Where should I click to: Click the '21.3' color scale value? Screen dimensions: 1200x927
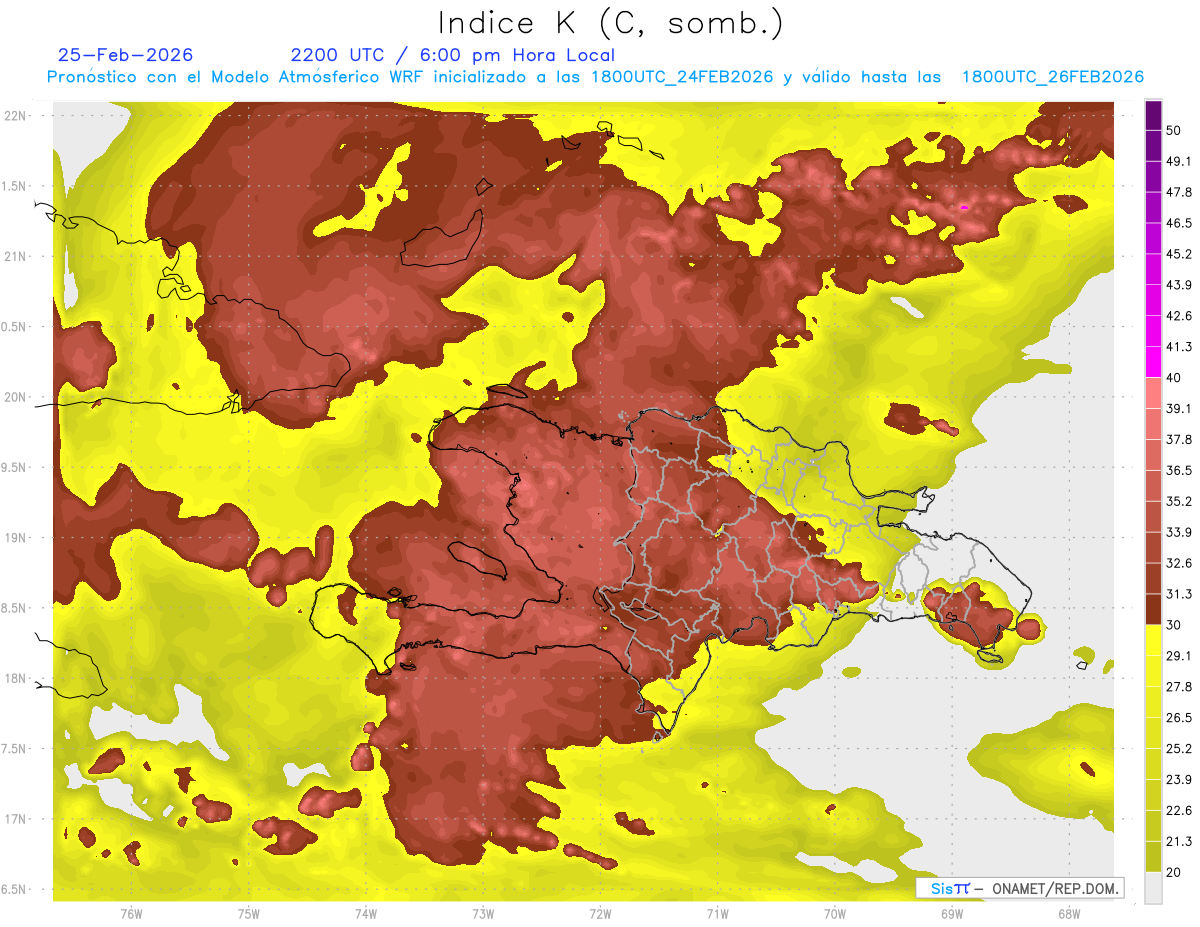(x=1179, y=842)
